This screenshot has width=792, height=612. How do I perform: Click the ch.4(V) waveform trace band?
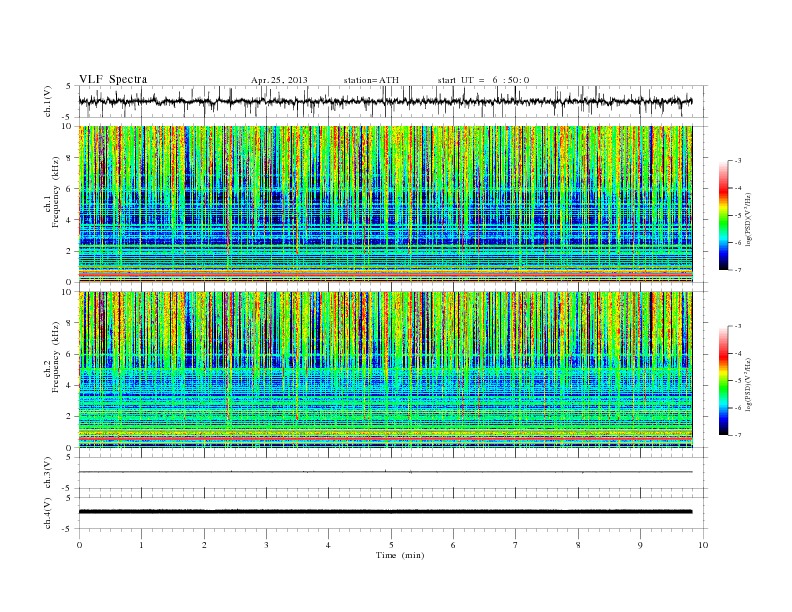(x=385, y=512)
